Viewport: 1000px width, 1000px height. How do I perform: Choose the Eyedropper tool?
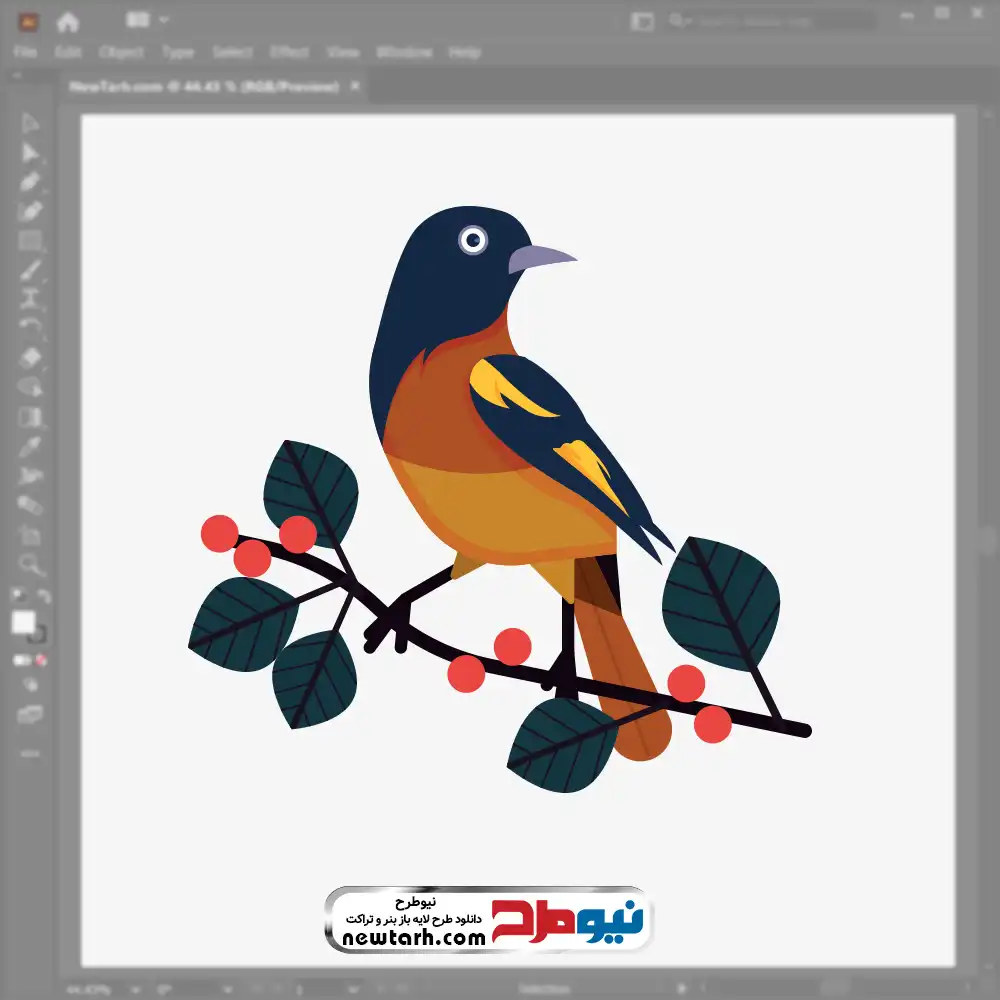30,446
